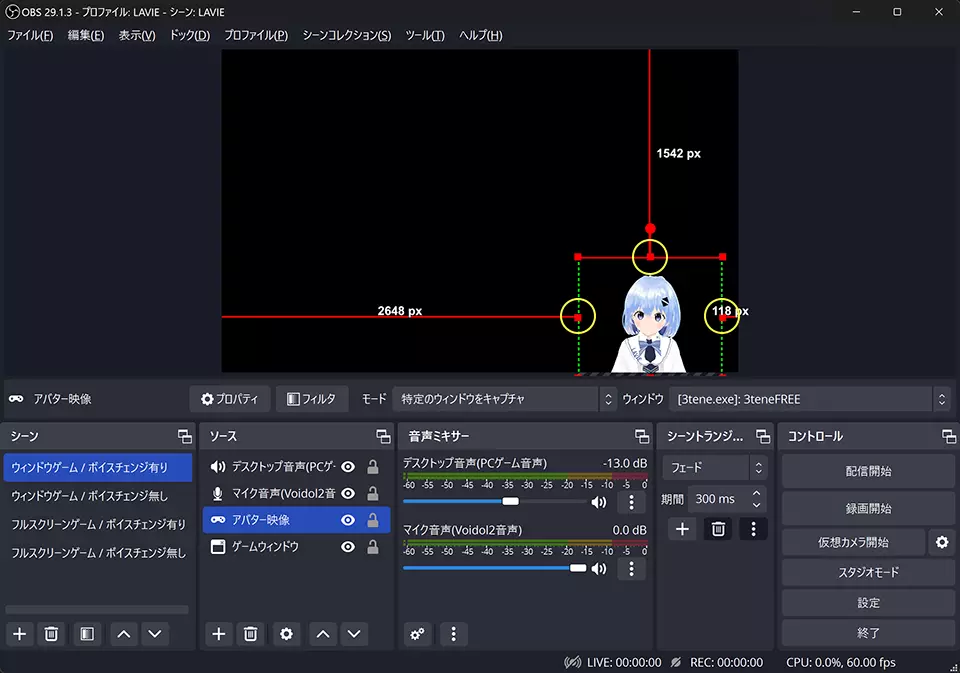Move source down arrow
960x673 pixels.
click(x=354, y=634)
